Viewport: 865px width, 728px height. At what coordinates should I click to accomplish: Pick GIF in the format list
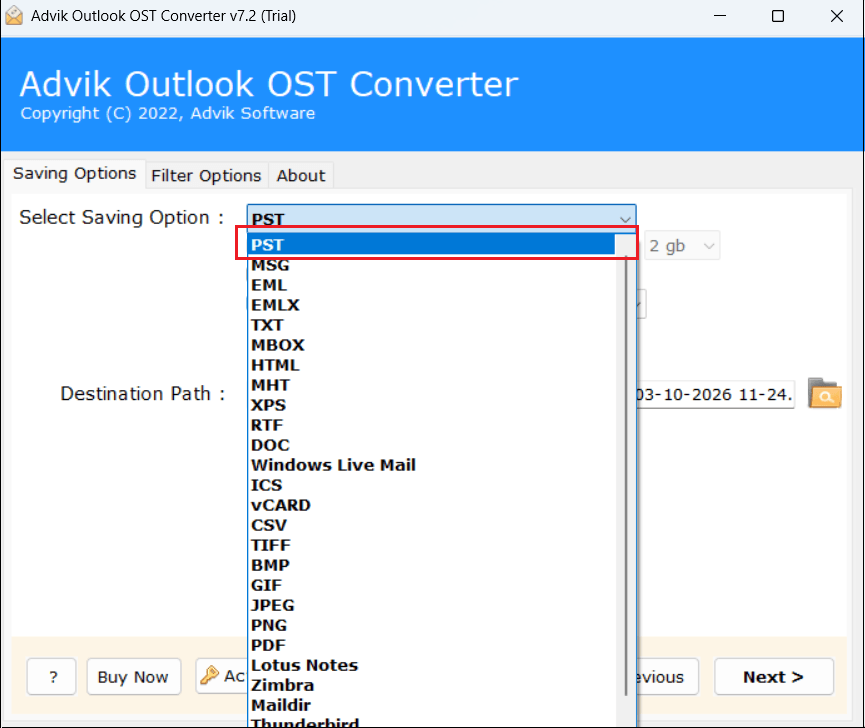coord(432,585)
